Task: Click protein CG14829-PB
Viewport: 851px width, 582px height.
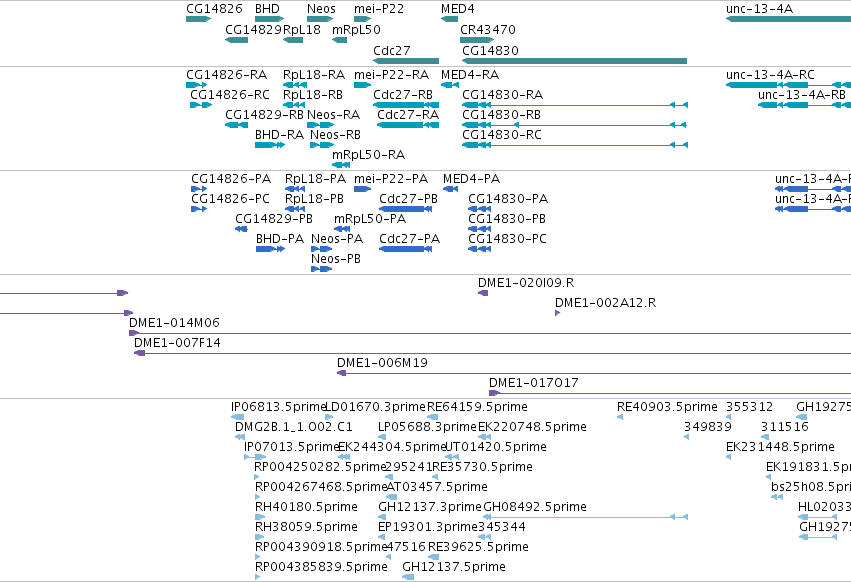Action: pyautogui.click(x=242, y=229)
